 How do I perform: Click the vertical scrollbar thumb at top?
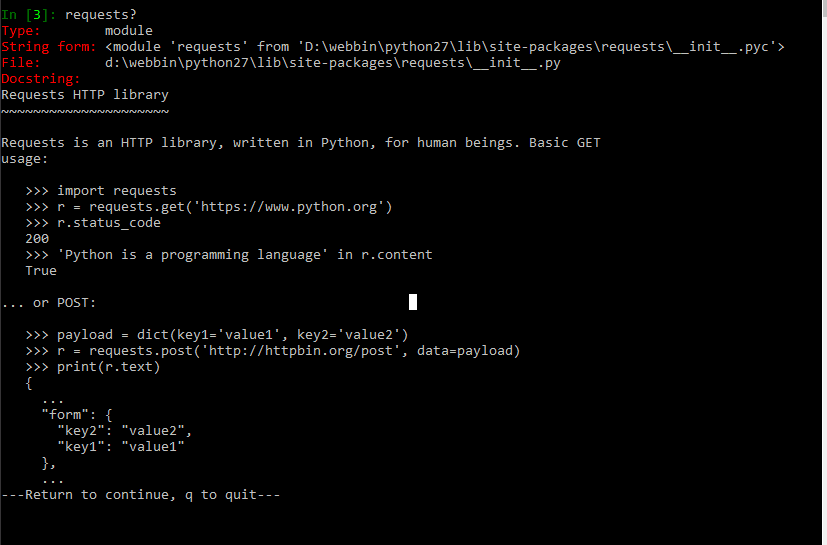(x=824, y=8)
